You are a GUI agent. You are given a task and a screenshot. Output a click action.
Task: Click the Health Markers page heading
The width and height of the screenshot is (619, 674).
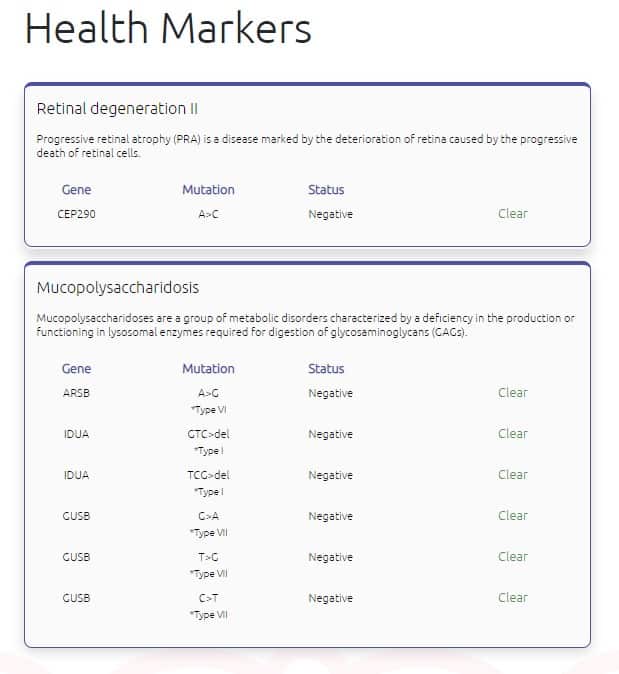point(168,28)
